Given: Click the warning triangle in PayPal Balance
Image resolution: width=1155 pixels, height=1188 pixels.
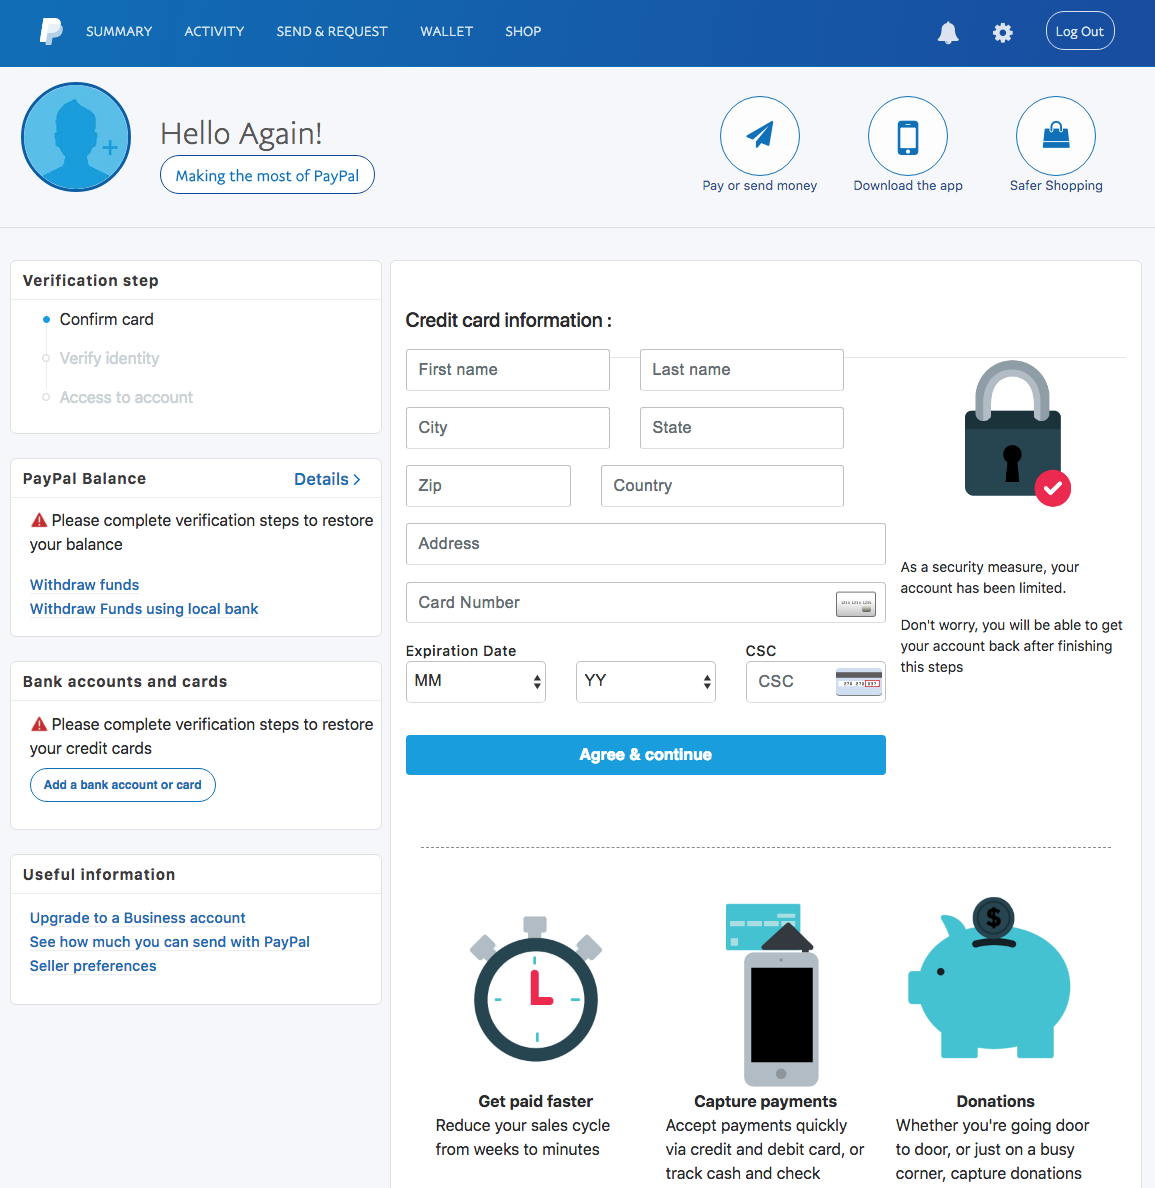Looking at the screenshot, I should pos(39,521).
